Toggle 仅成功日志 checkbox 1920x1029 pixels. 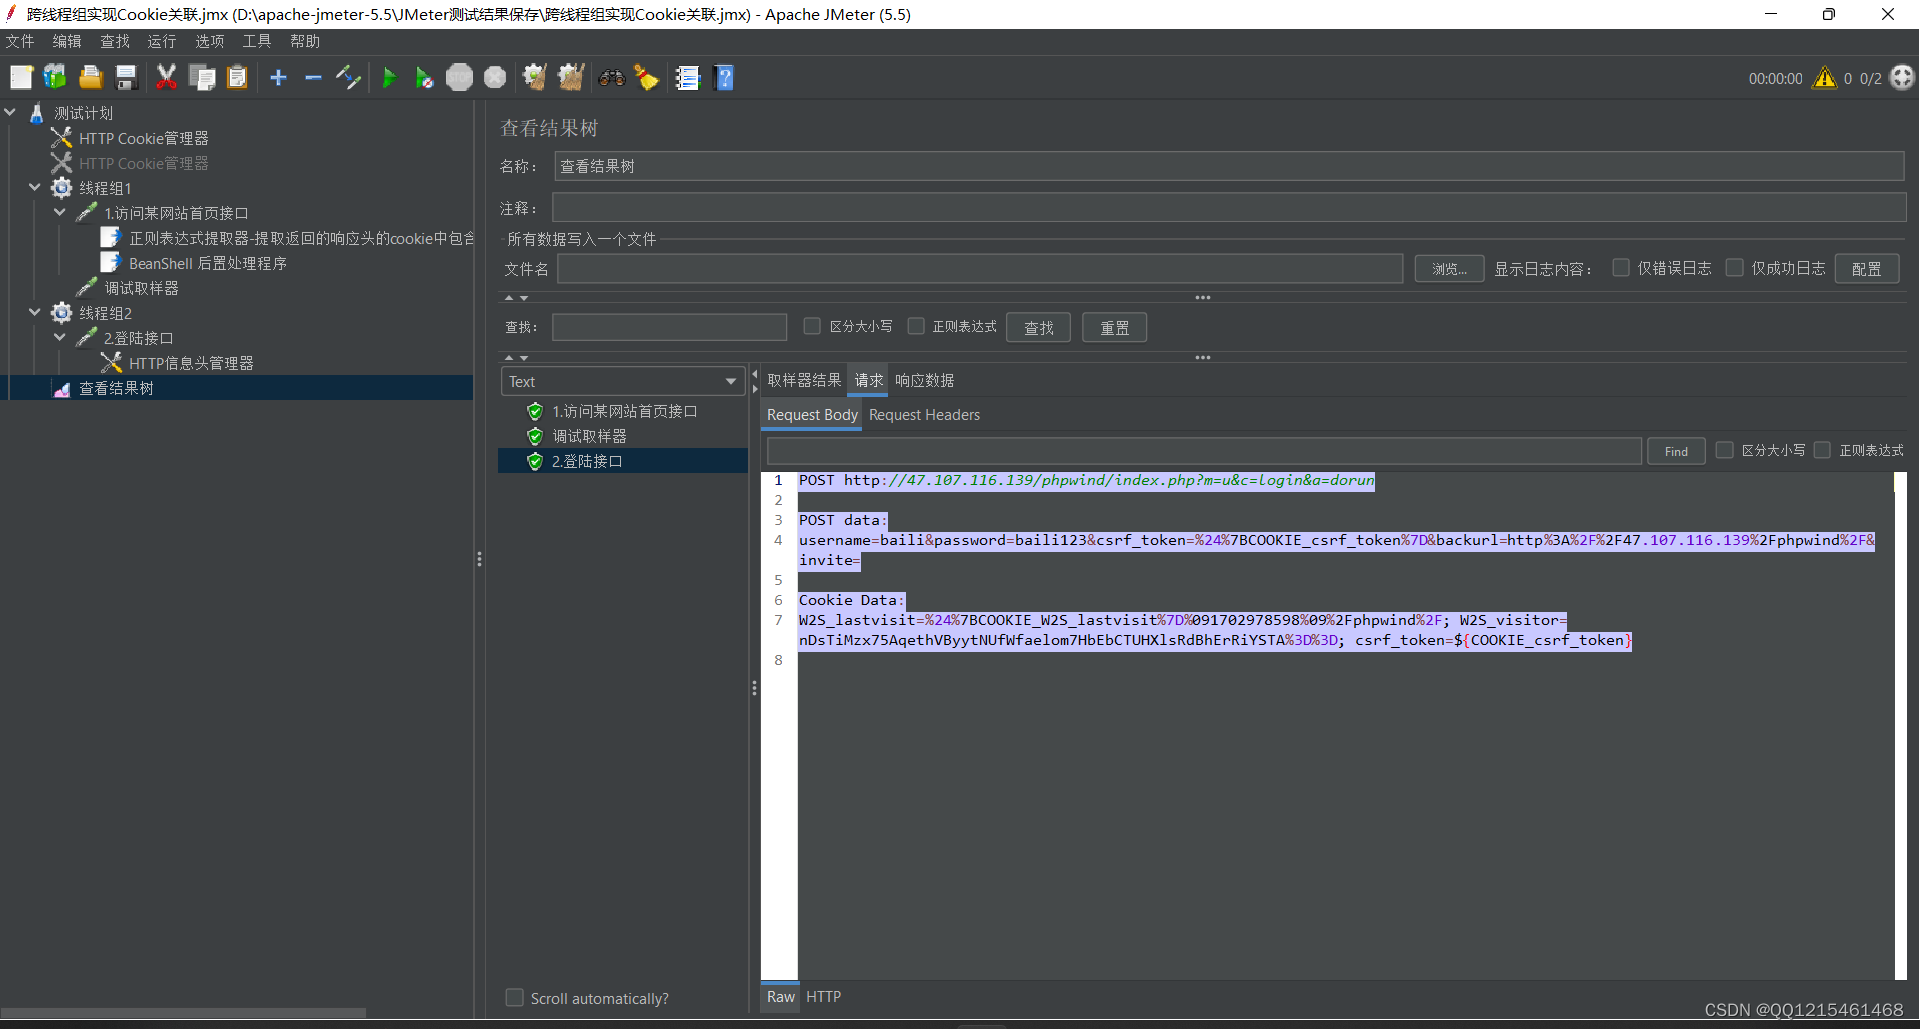(1735, 267)
